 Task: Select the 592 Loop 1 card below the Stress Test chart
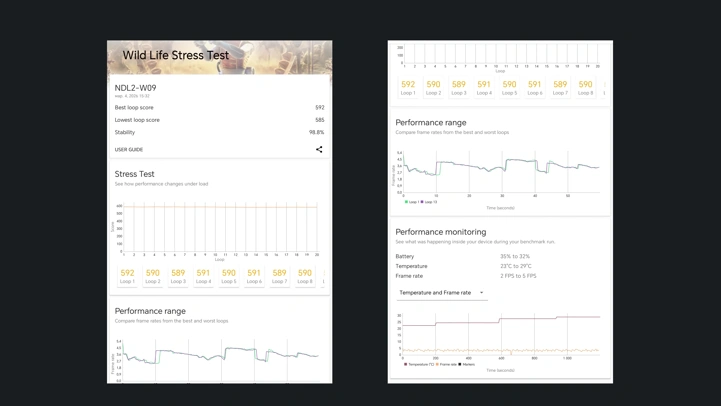pyautogui.click(x=127, y=276)
